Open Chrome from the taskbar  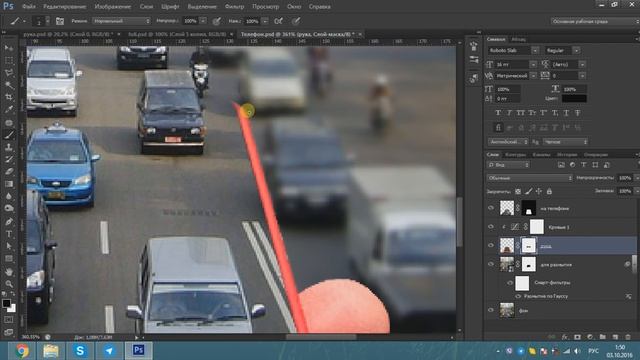click(22, 350)
